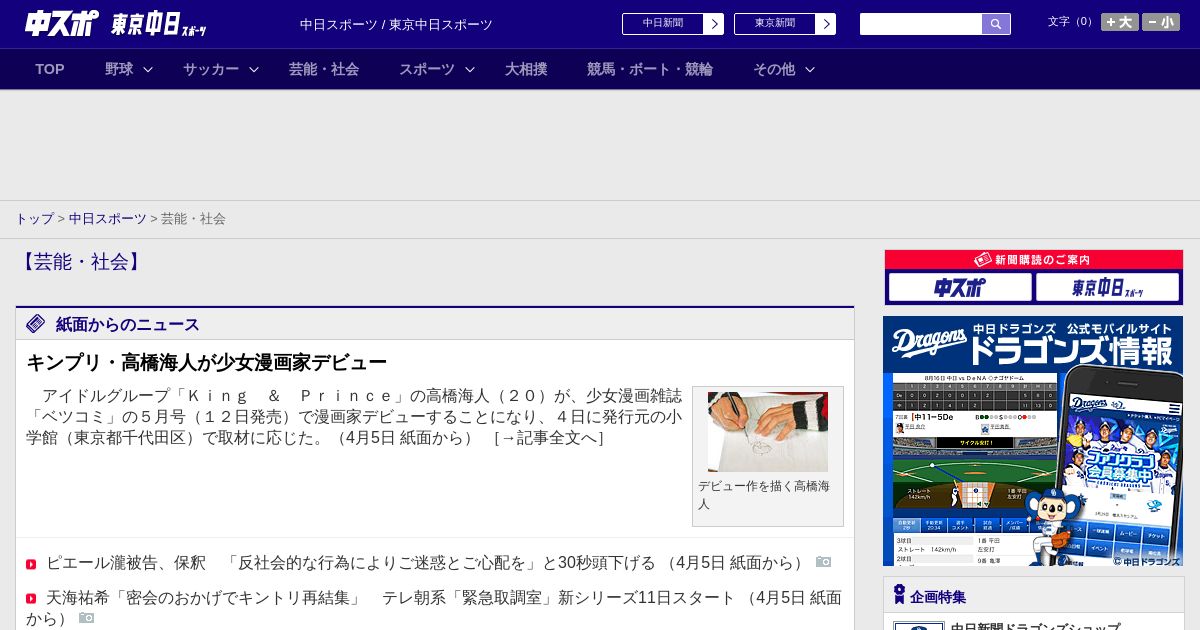Click 企画特集 section icon
Screen dimensions: 1200x630
click(899, 595)
